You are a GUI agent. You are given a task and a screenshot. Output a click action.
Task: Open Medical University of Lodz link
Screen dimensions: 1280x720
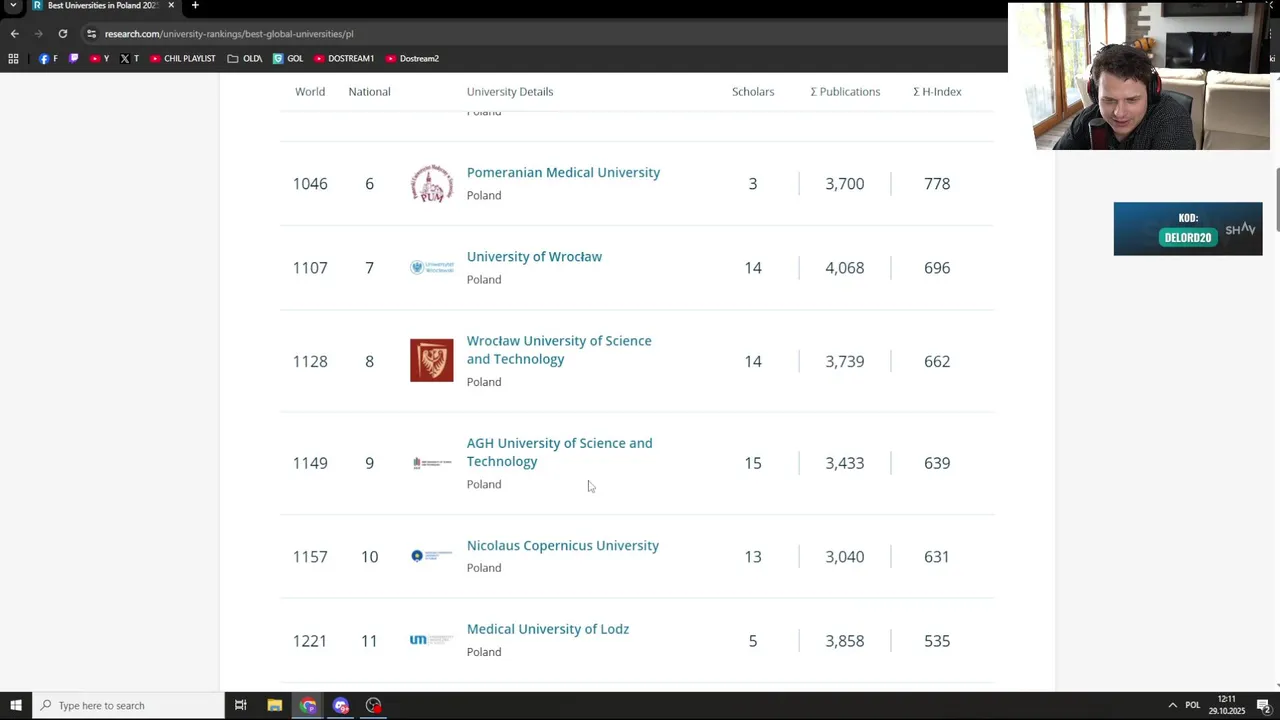[547, 629]
